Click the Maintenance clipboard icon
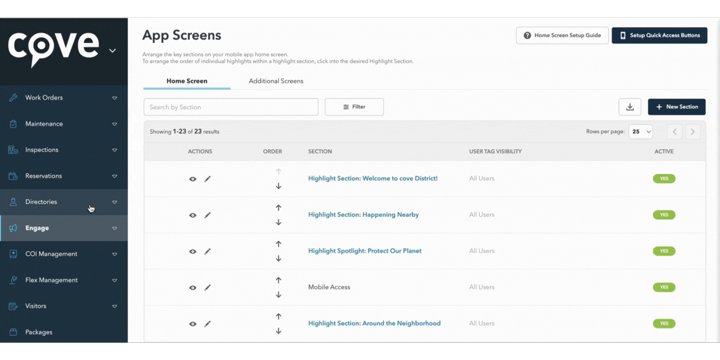 click(13, 124)
